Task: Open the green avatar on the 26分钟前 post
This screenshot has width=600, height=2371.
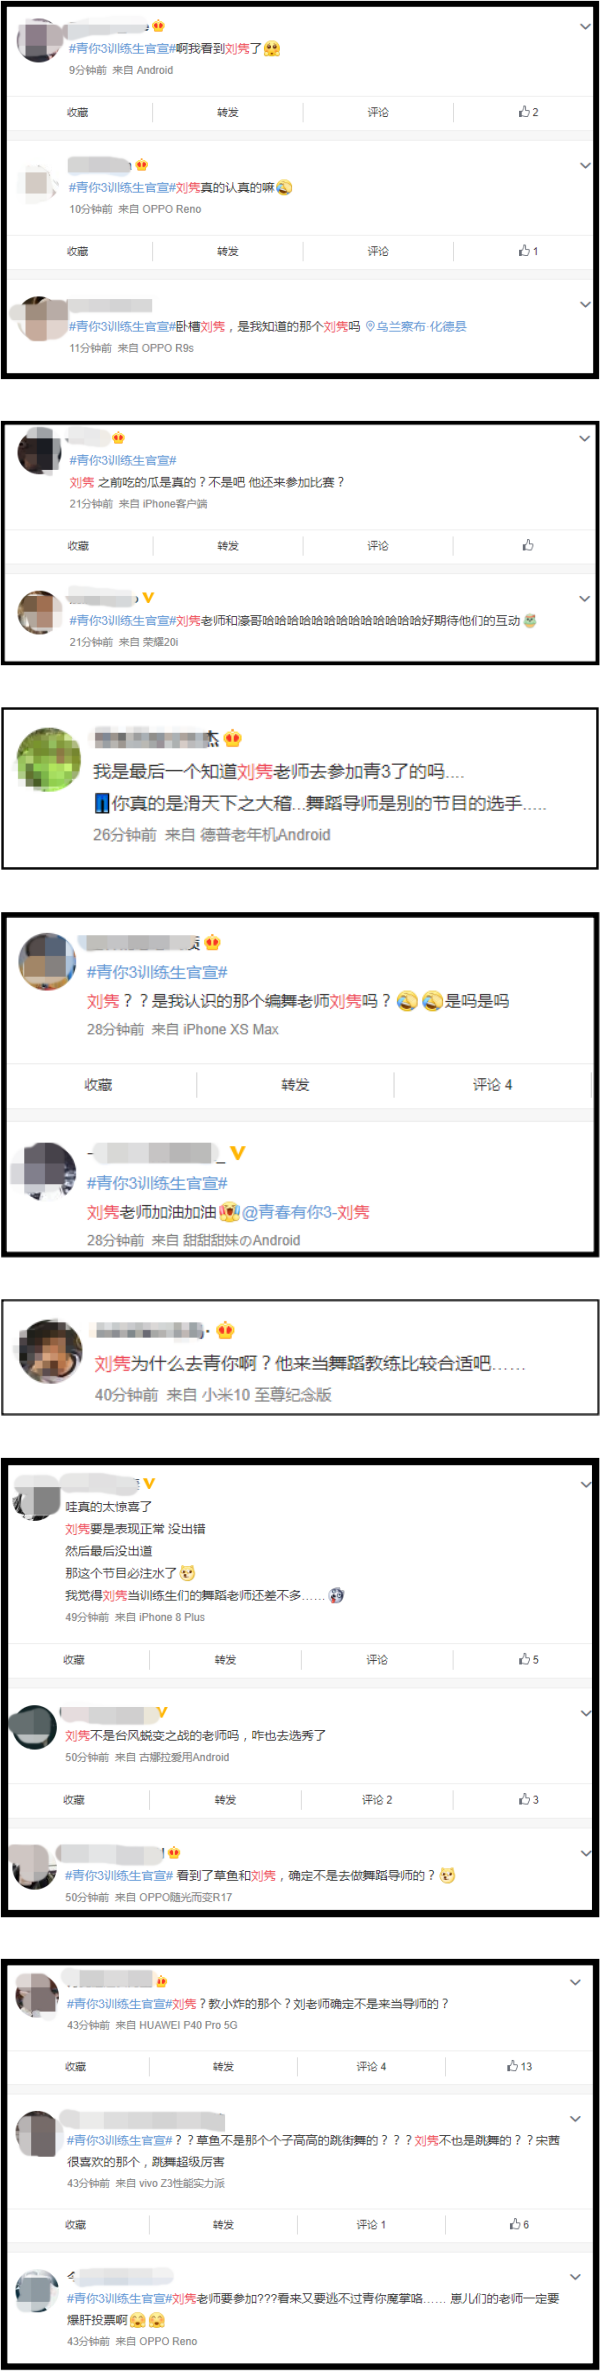Action: pyautogui.click(x=49, y=759)
